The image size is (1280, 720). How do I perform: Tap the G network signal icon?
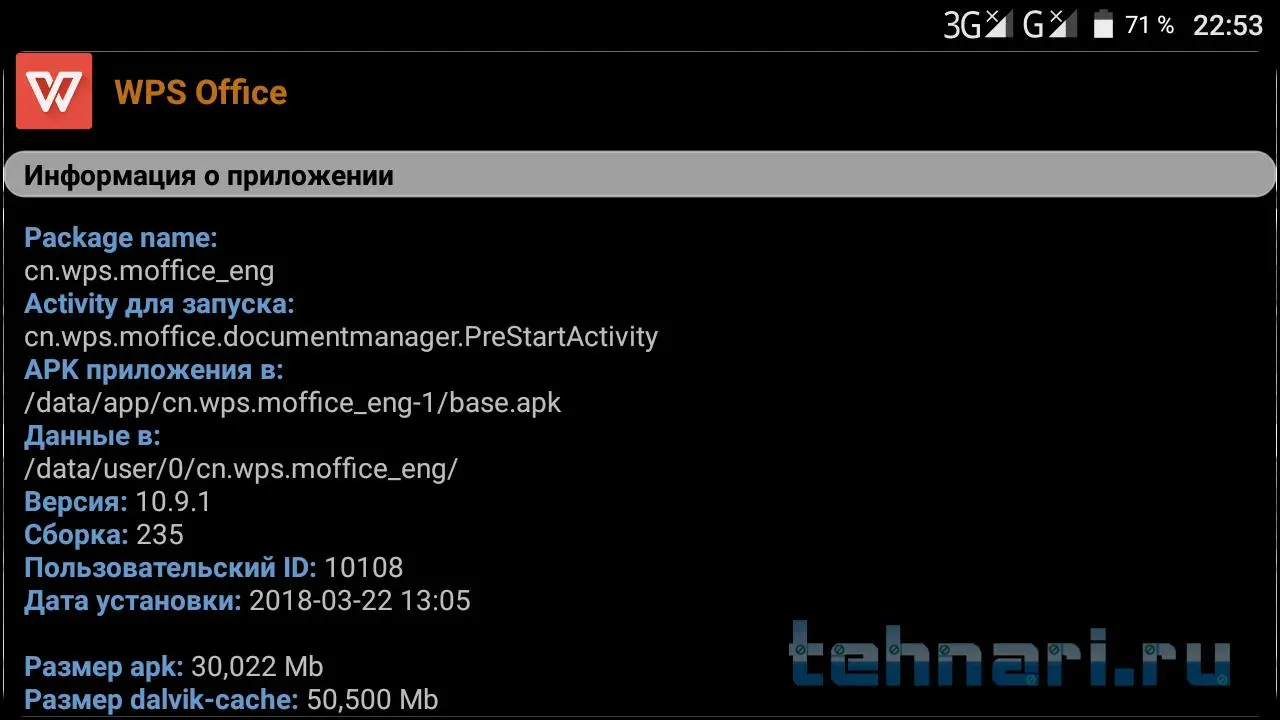tap(1050, 25)
